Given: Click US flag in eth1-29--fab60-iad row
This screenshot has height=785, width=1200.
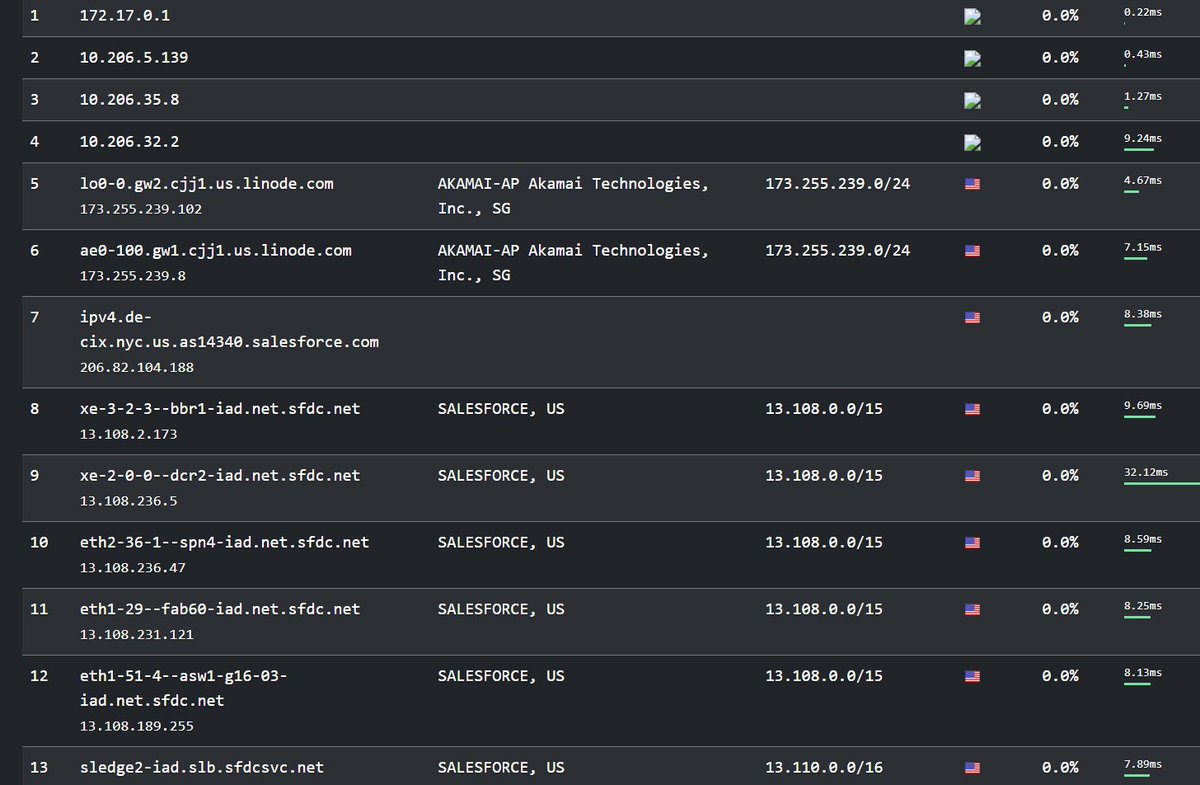Looking at the screenshot, I should 972,610.
